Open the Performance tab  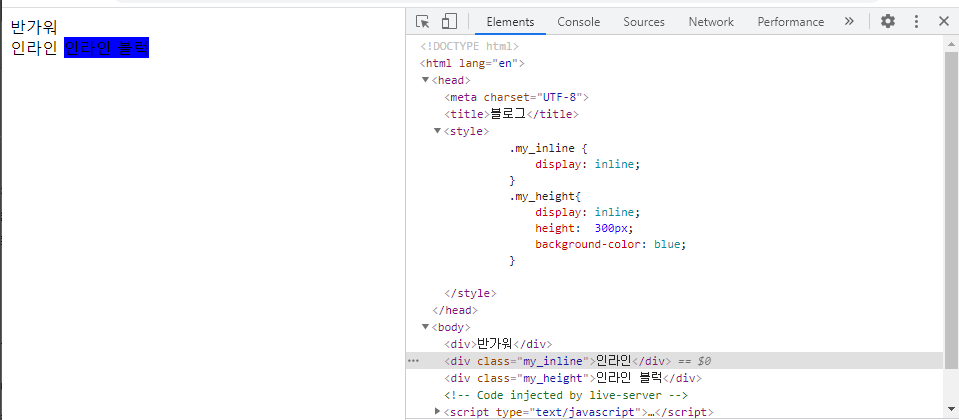[790, 22]
